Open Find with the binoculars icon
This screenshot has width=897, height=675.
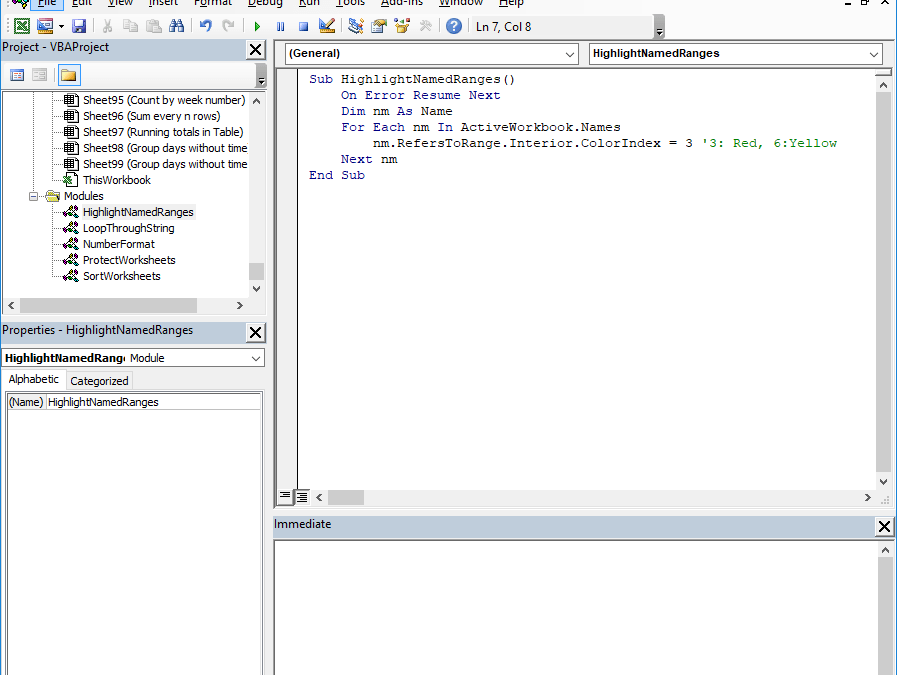[x=176, y=26]
